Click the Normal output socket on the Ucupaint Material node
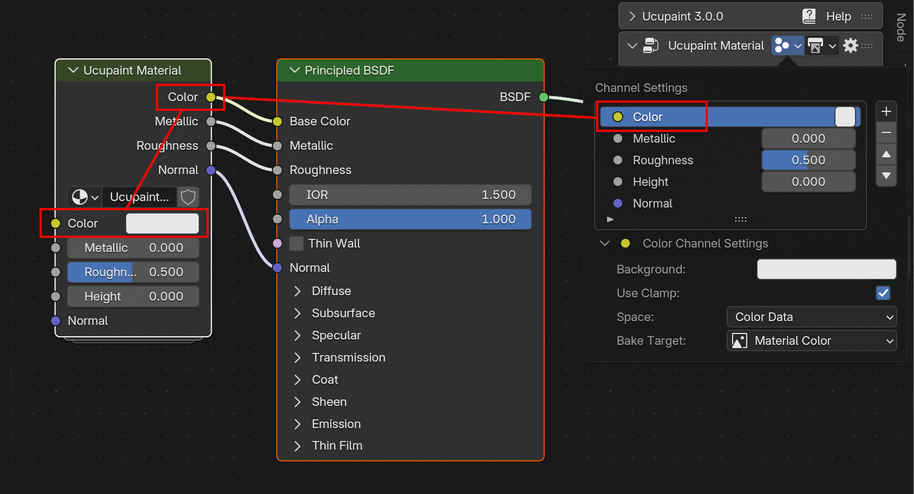The image size is (914, 494). click(211, 170)
